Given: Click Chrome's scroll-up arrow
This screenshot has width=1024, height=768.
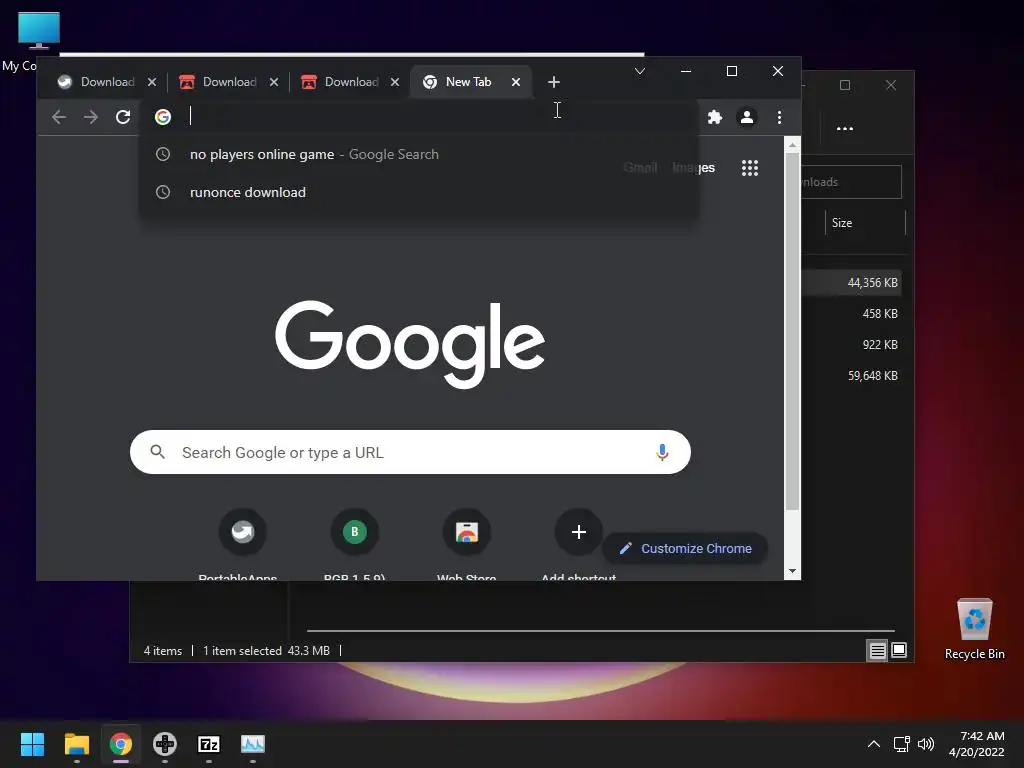Looking at the screenshot, I should click(792, 145).
